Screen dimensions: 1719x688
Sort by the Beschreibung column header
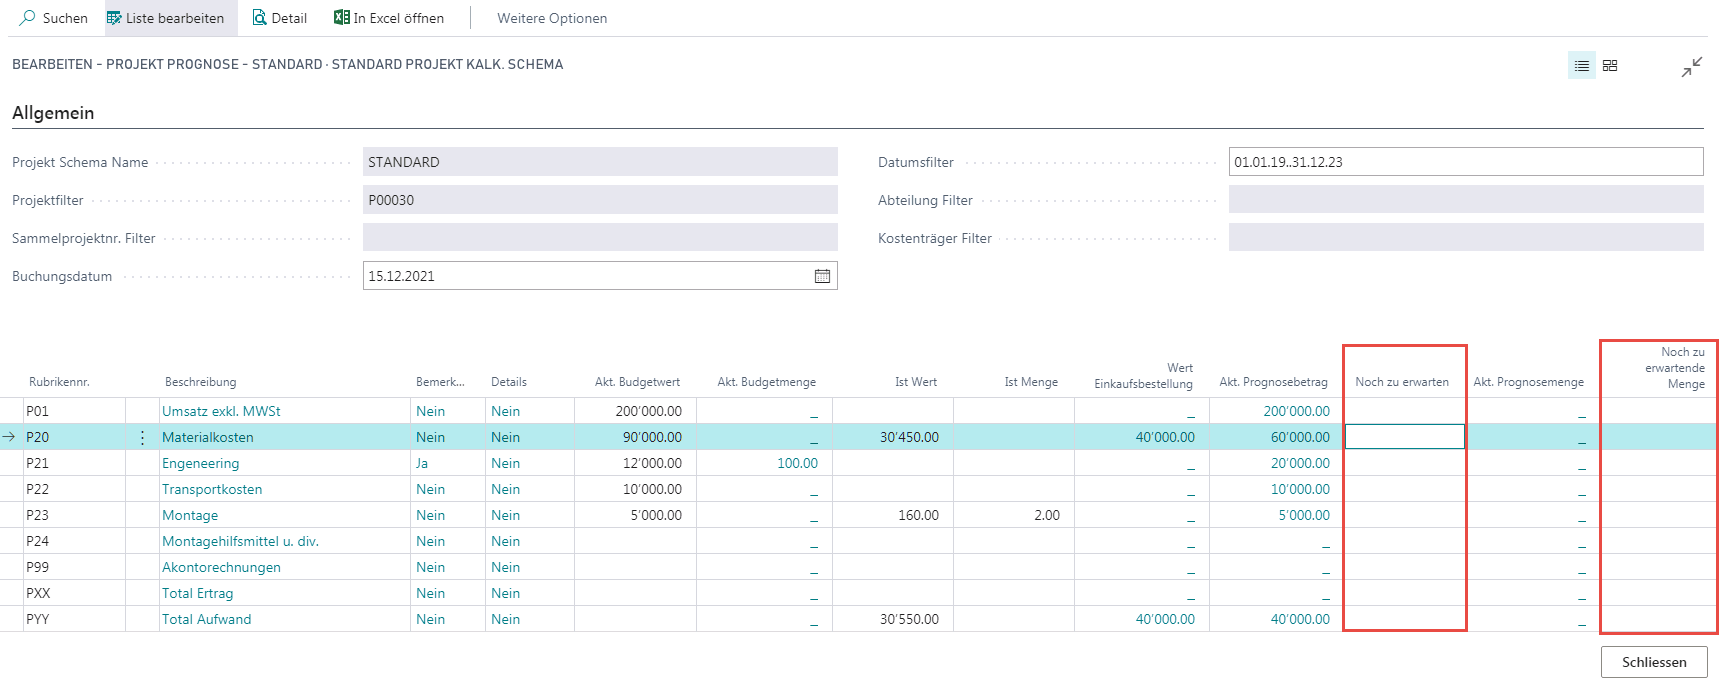[x=201, y=382]
